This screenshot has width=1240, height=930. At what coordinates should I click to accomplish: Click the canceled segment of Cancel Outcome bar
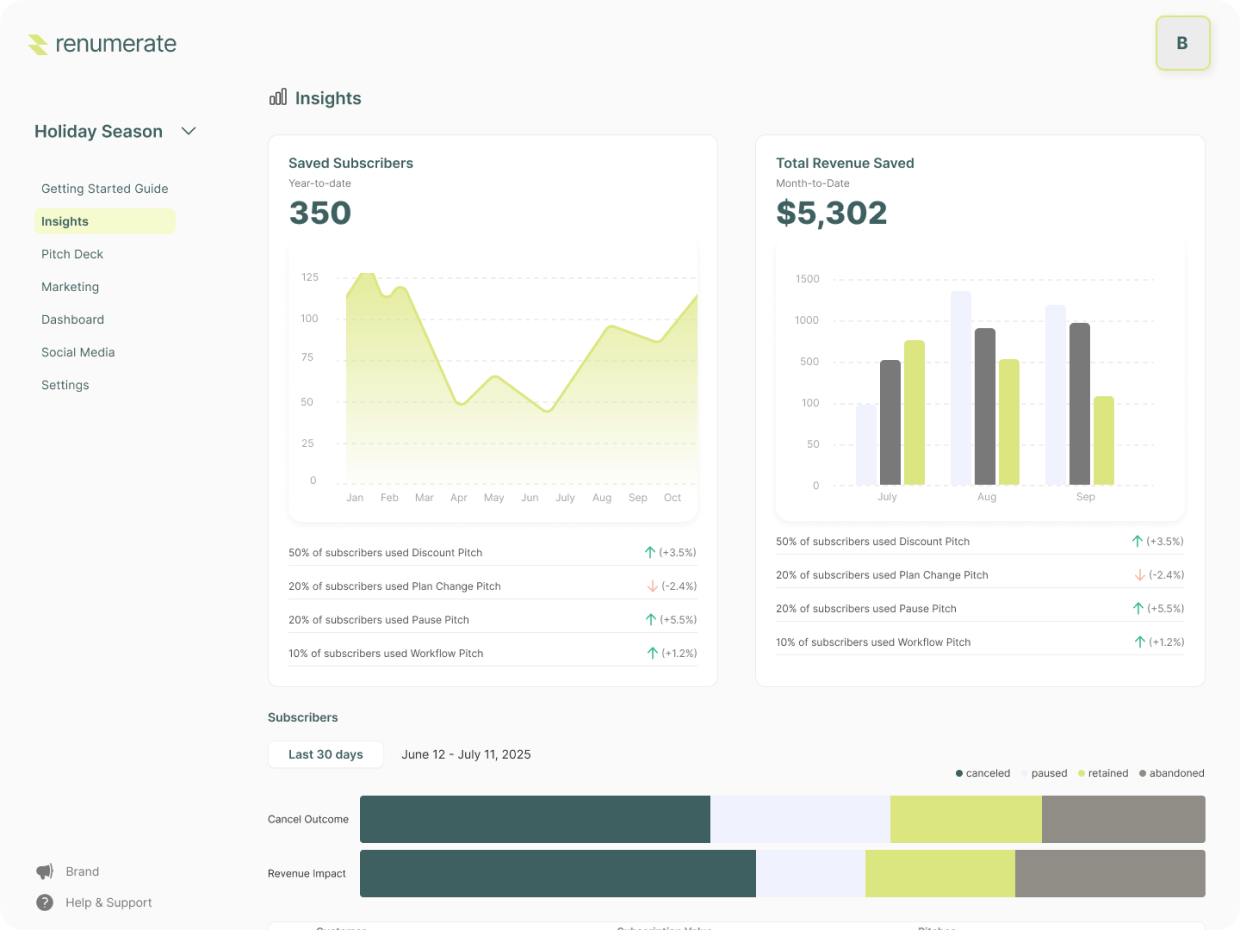point(535,819)
